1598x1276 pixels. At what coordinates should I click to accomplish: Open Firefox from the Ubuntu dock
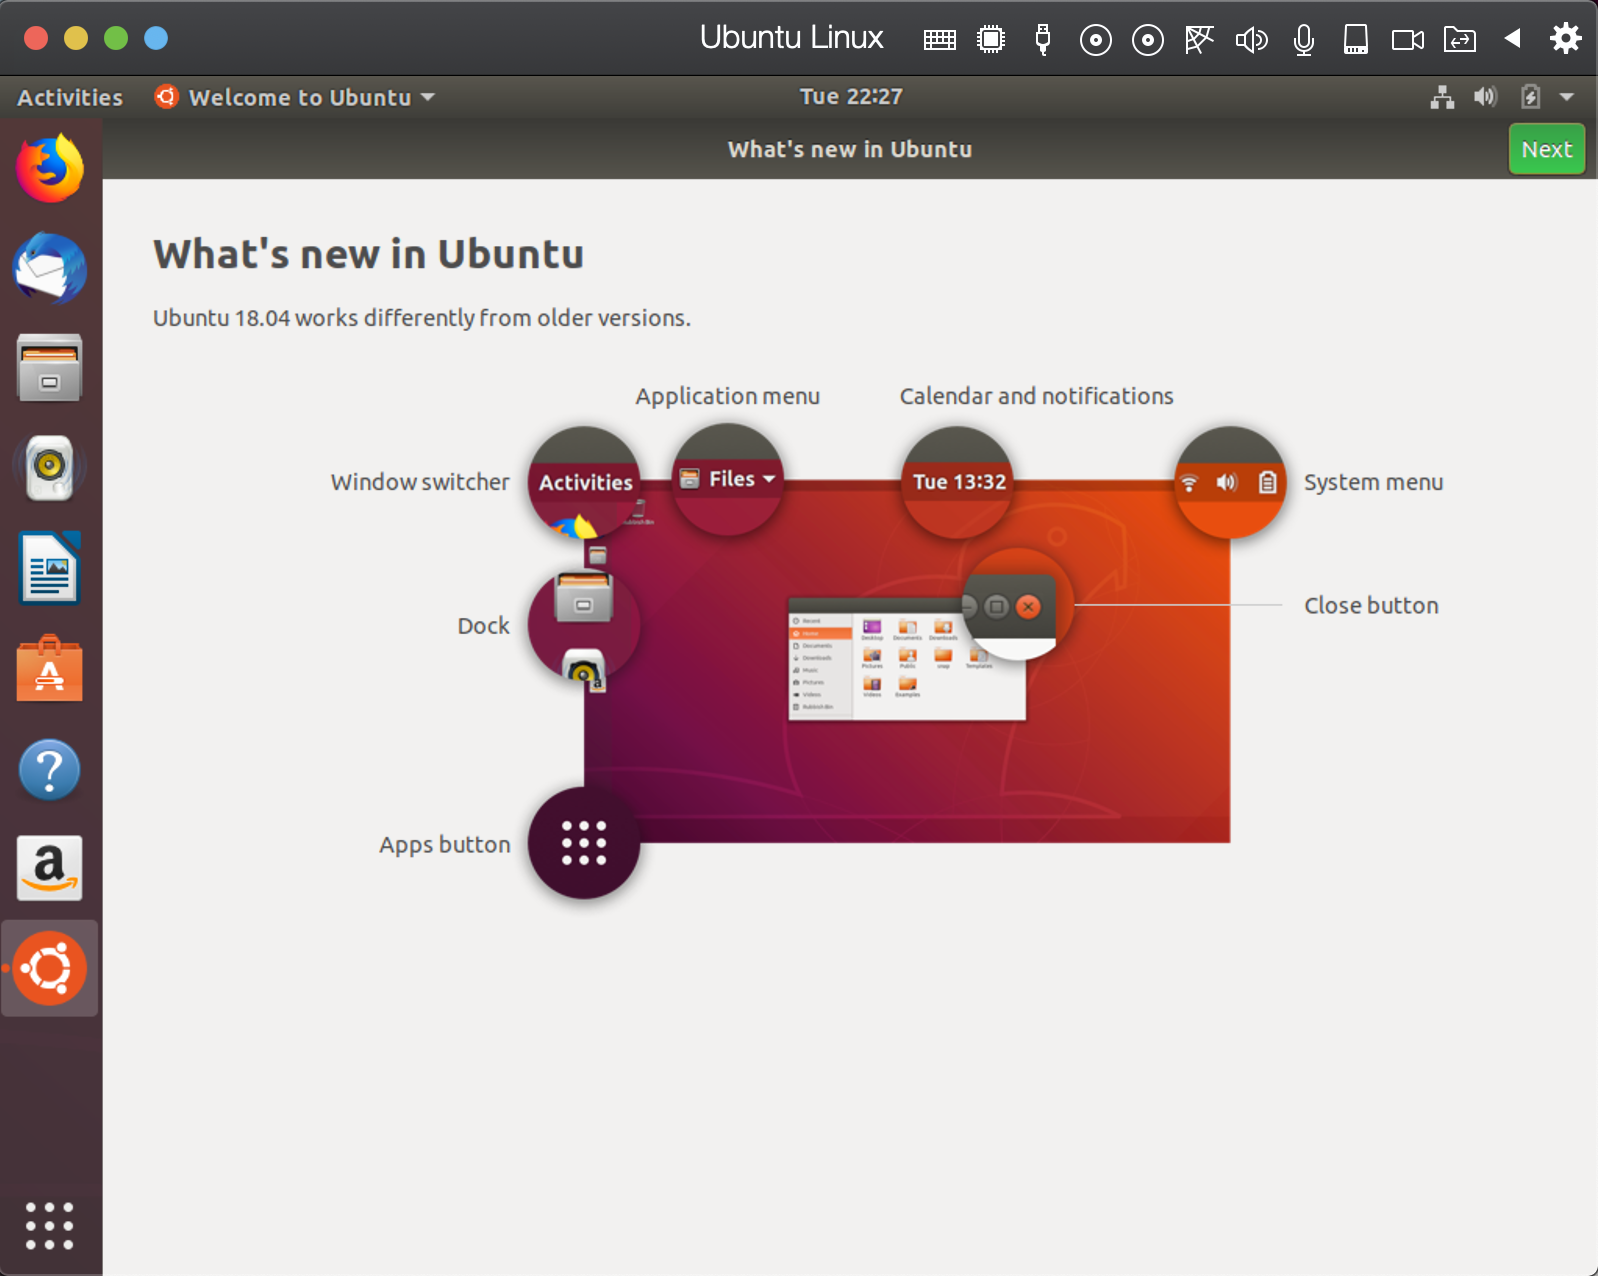pyautogui.click(x=50, y=168)
